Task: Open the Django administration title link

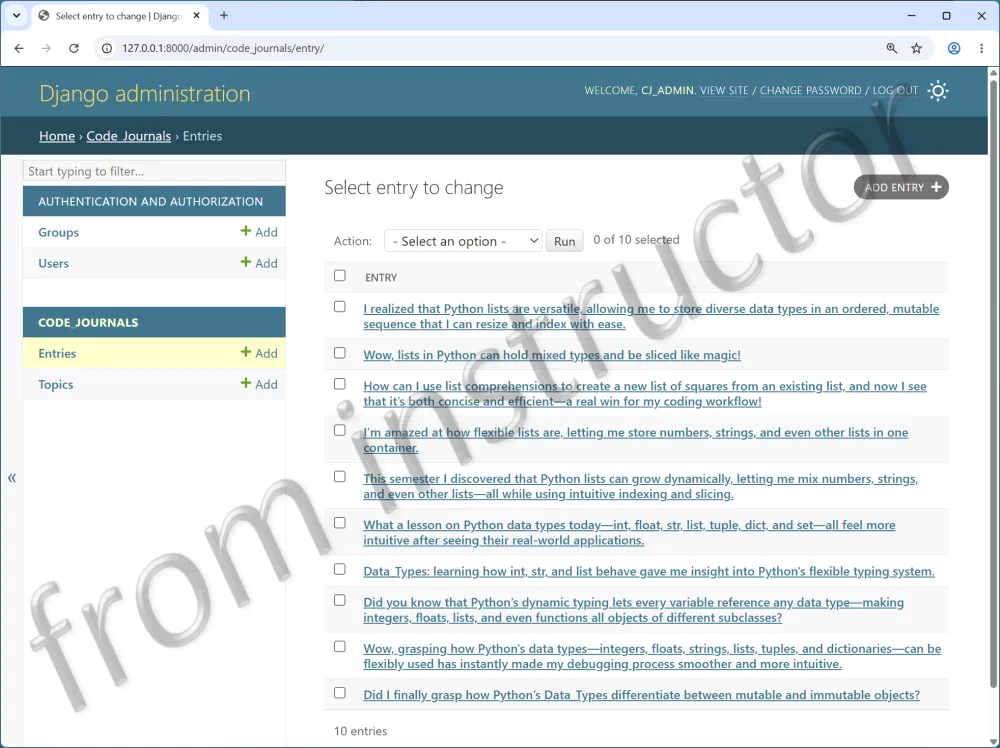Action: pyautogui.click(x=145, y=94)
